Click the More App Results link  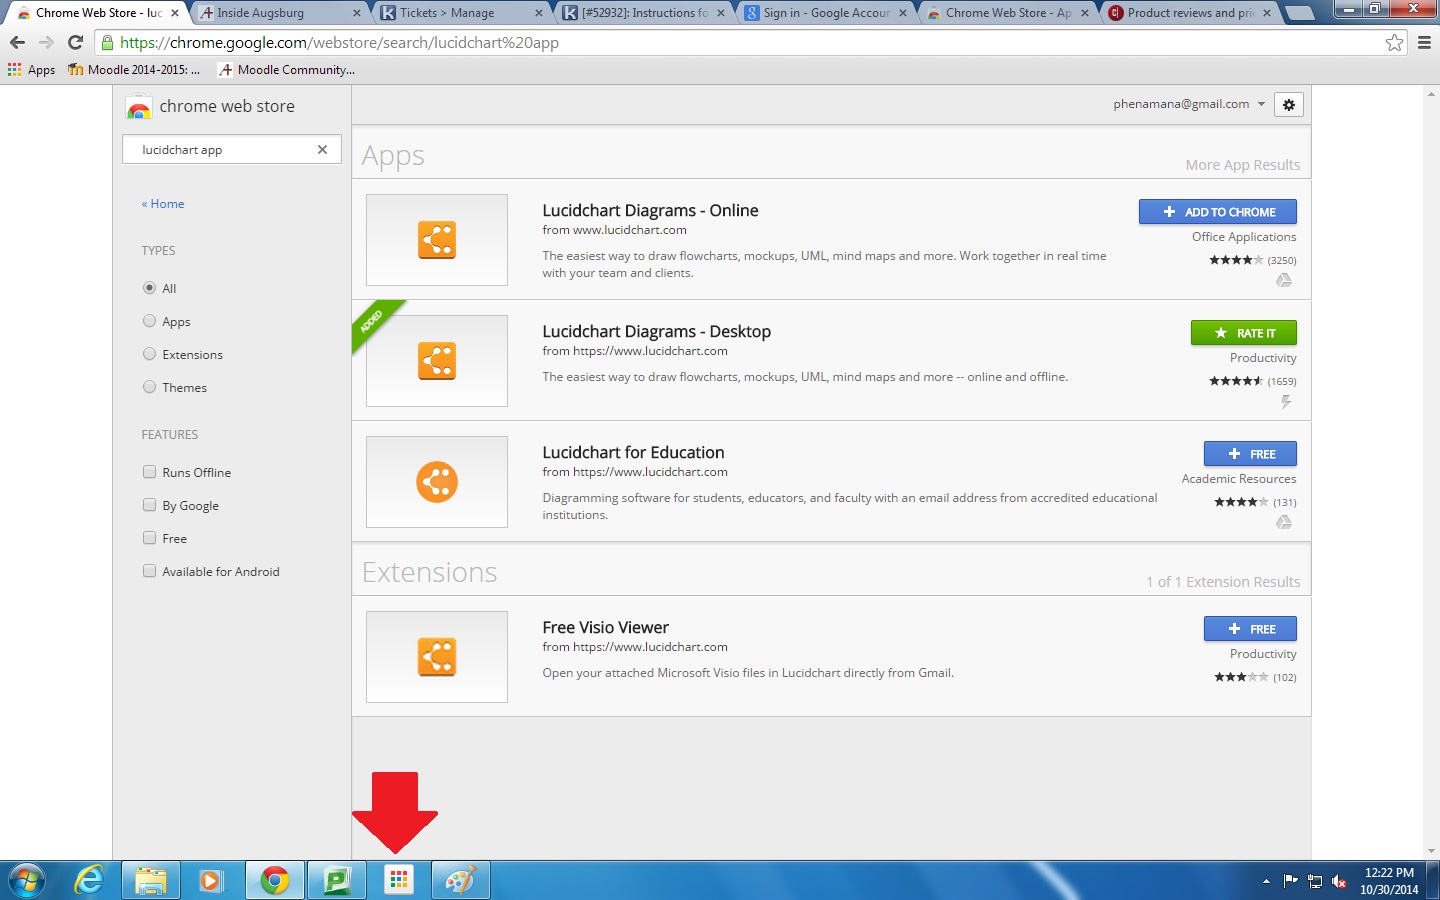pyautogui.click(x=1243, y=165)
